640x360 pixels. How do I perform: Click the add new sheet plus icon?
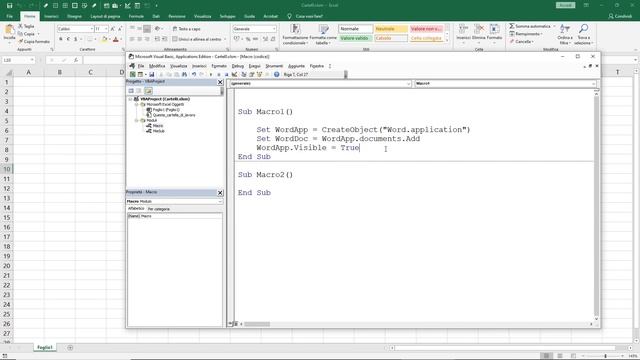70,347
